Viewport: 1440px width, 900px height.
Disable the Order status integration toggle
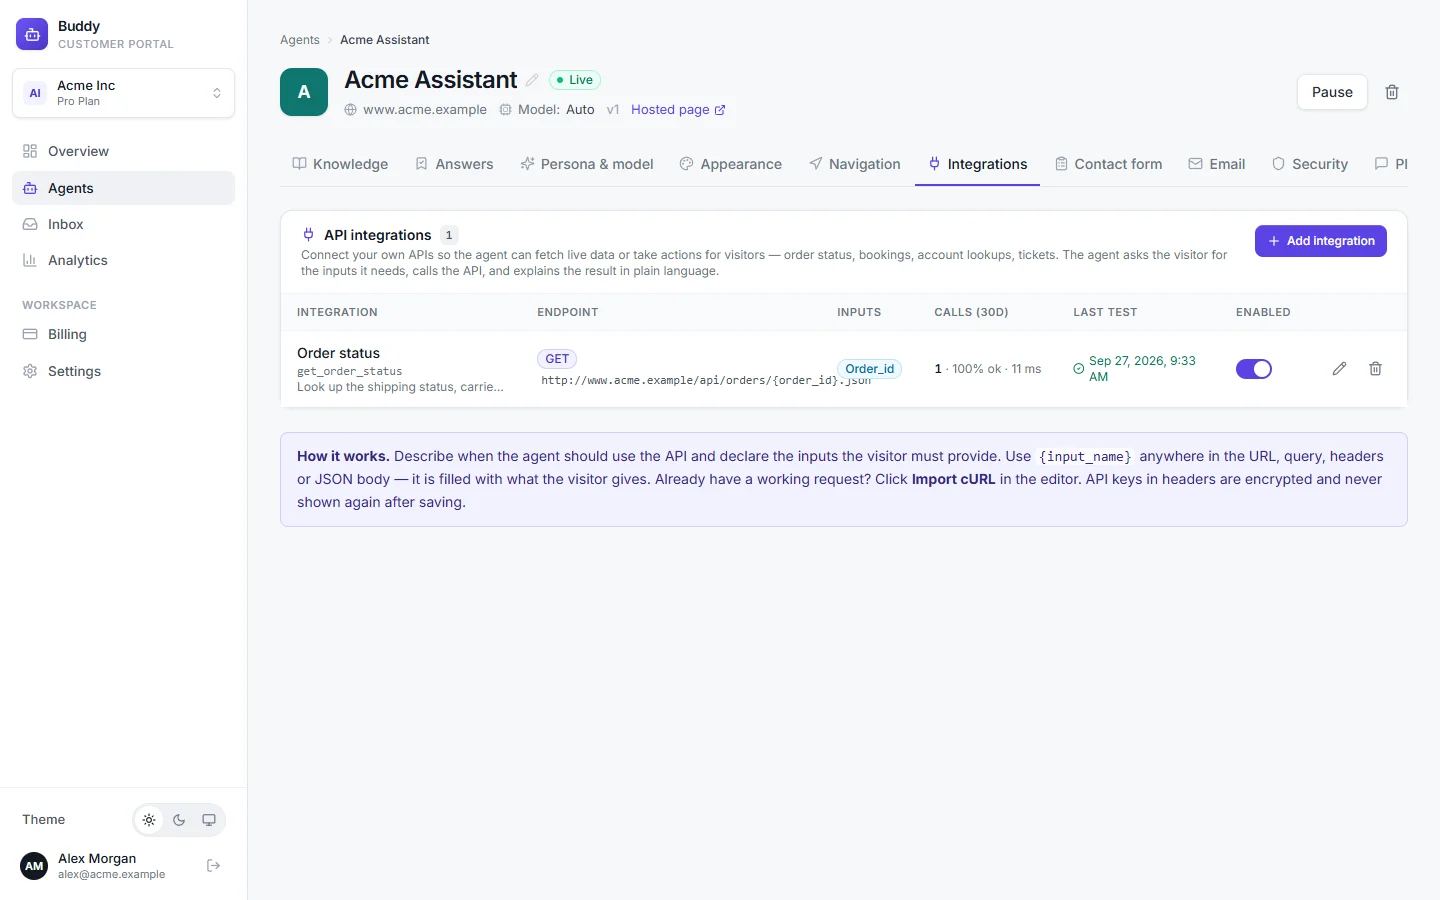[1254, 369]
